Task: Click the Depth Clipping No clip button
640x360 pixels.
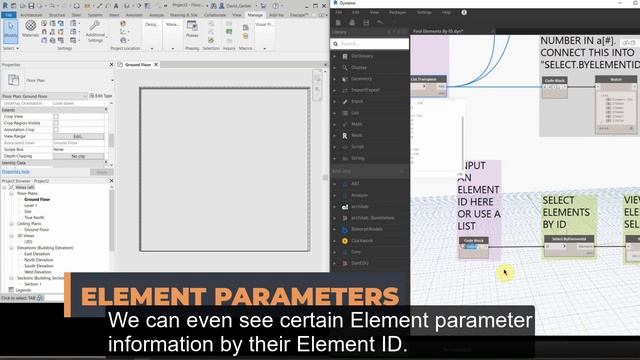Action: pyautogui.click(x=78, y=156)
